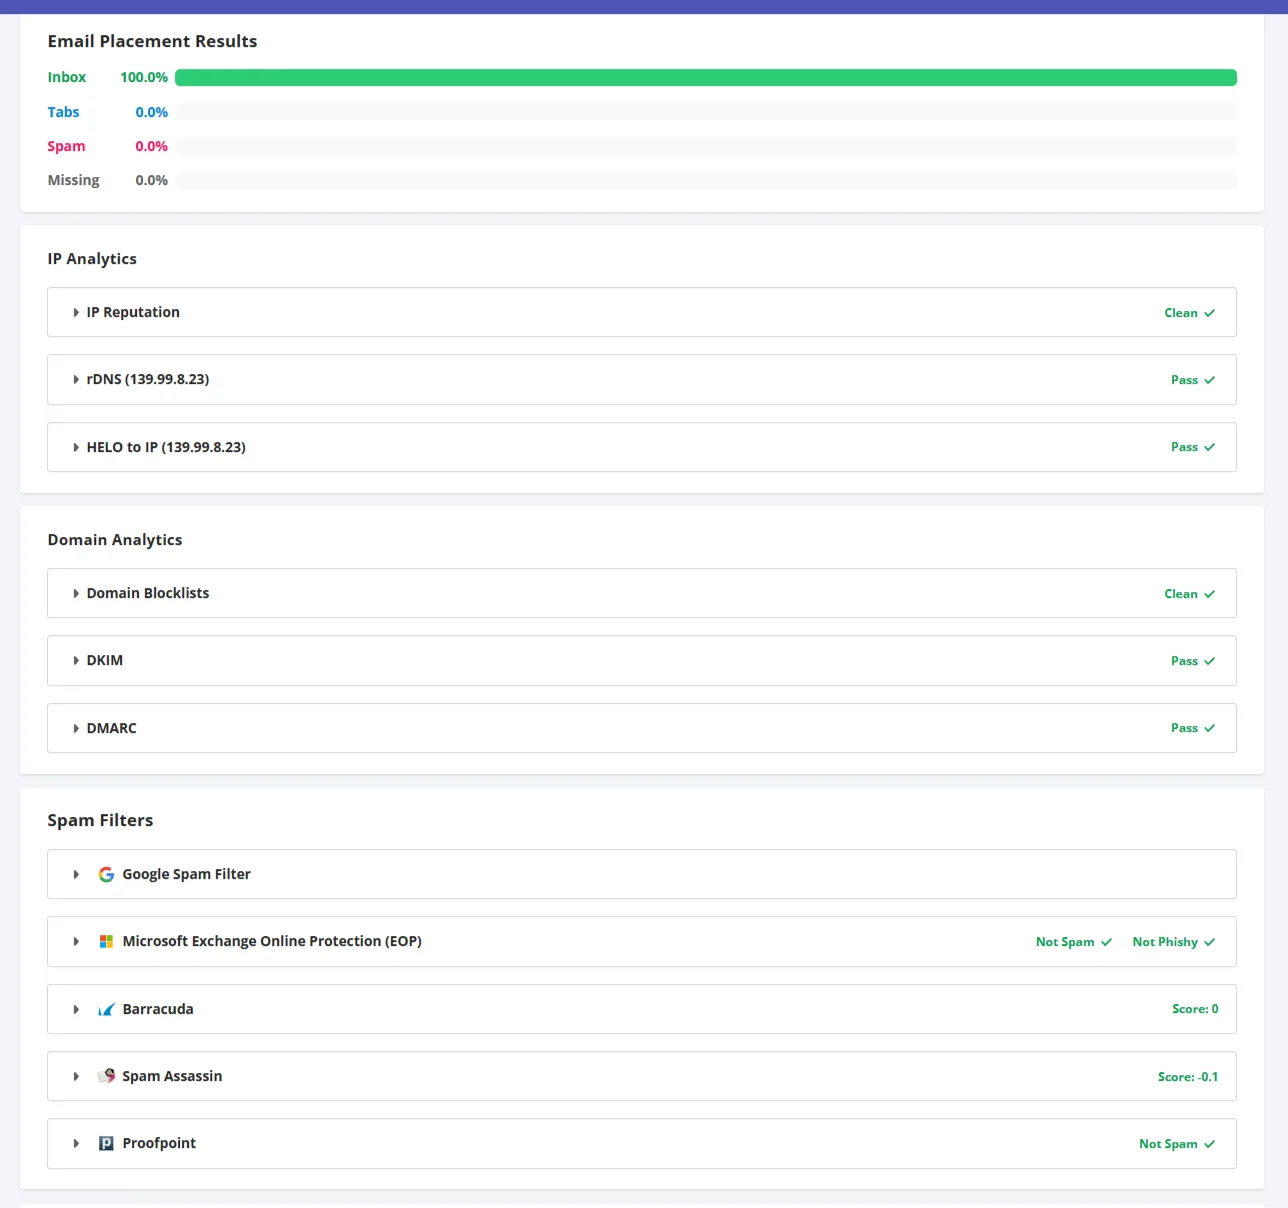1288x1208 pixels.
Task: Click the Barracuda logo icon
Action: 106,1009
